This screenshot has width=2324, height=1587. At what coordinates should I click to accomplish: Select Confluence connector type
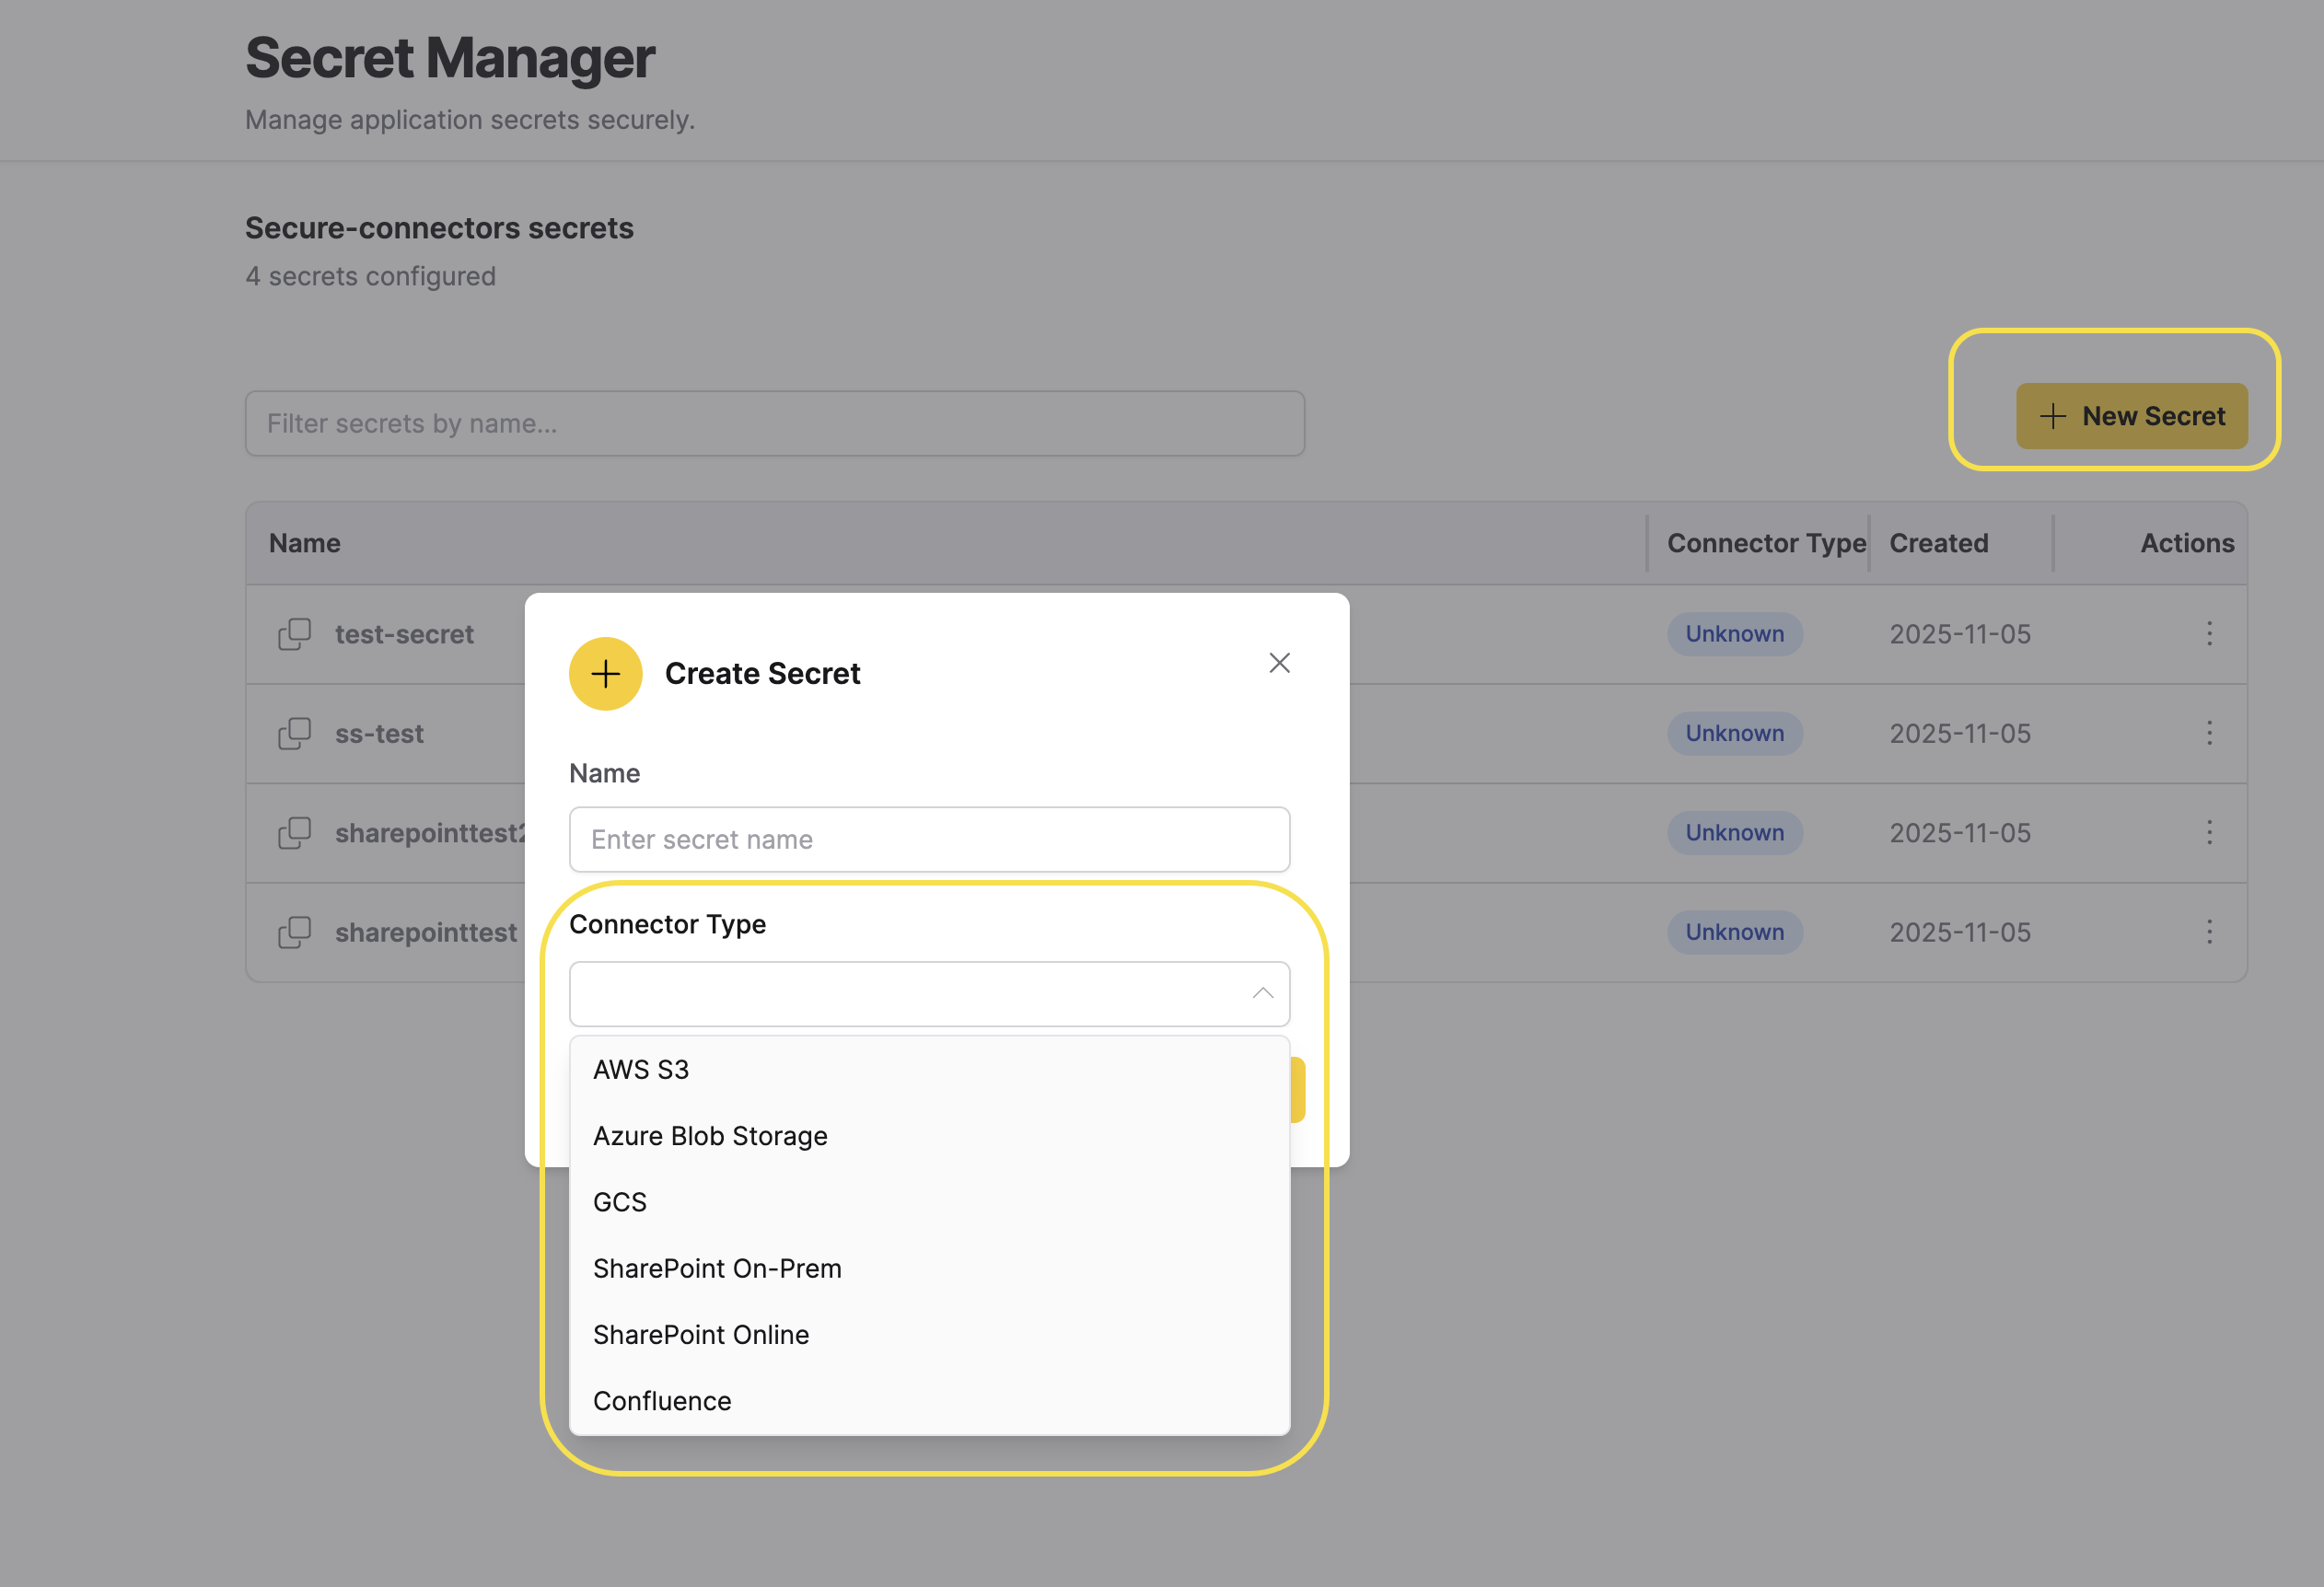pos(662,1401)
